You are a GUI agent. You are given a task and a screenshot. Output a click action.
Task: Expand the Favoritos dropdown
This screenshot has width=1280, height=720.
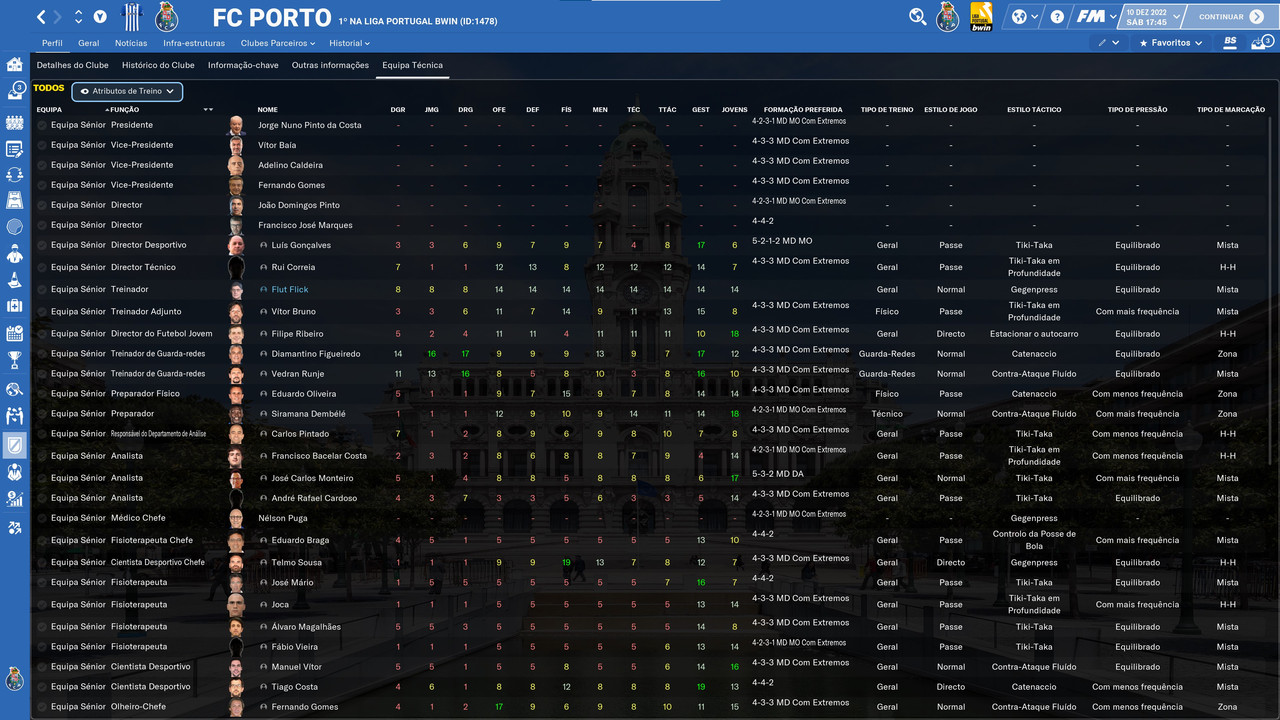[1171, 43]
